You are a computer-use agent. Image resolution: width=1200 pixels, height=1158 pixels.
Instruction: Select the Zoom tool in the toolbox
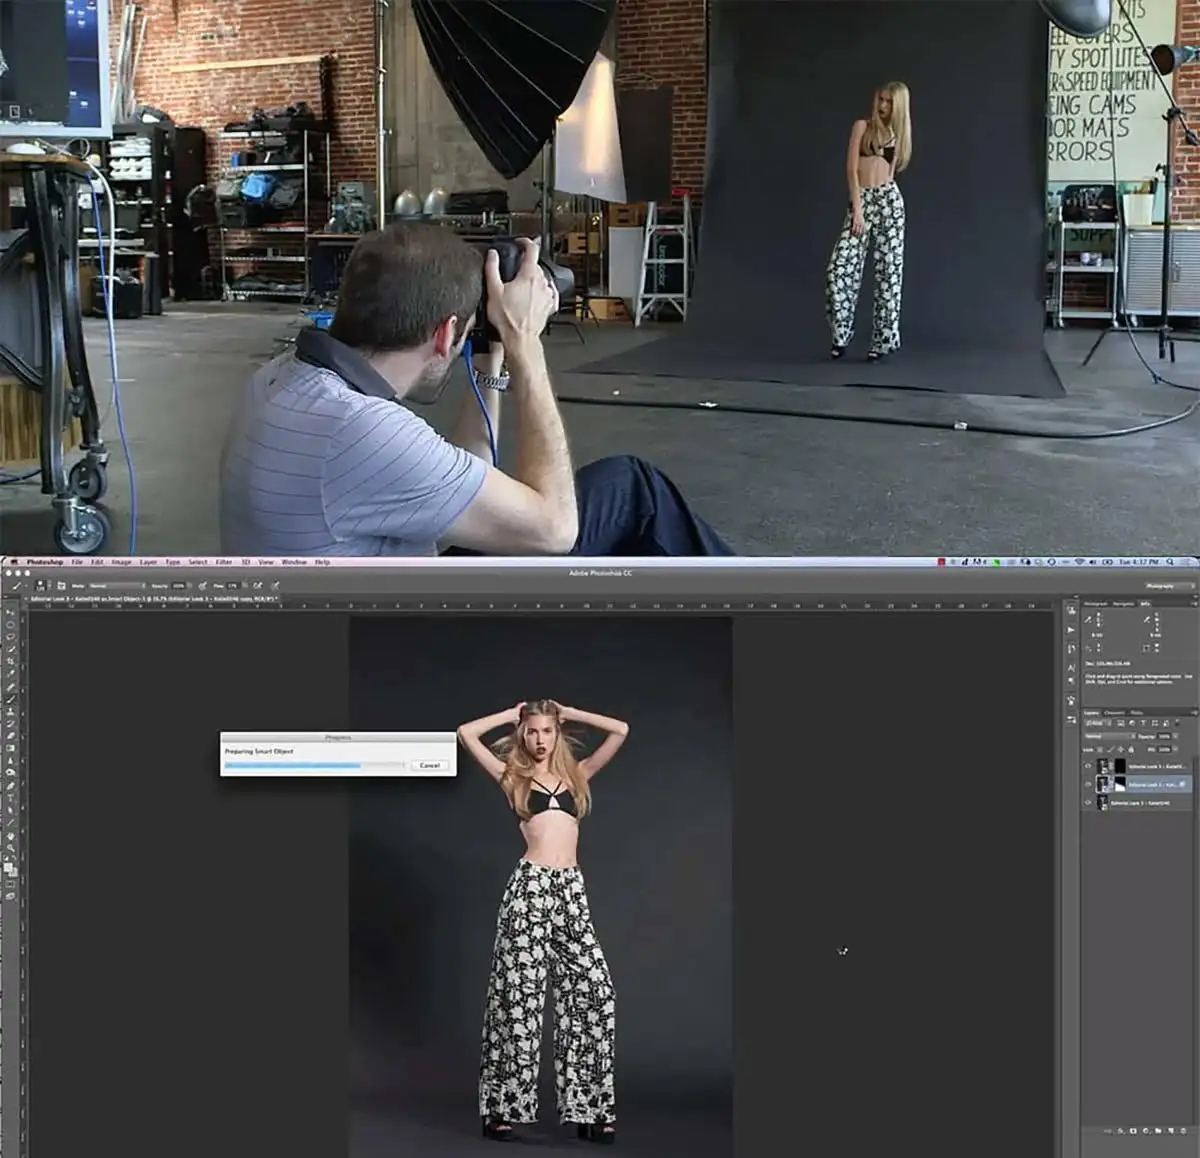click(x=11, y=849)
